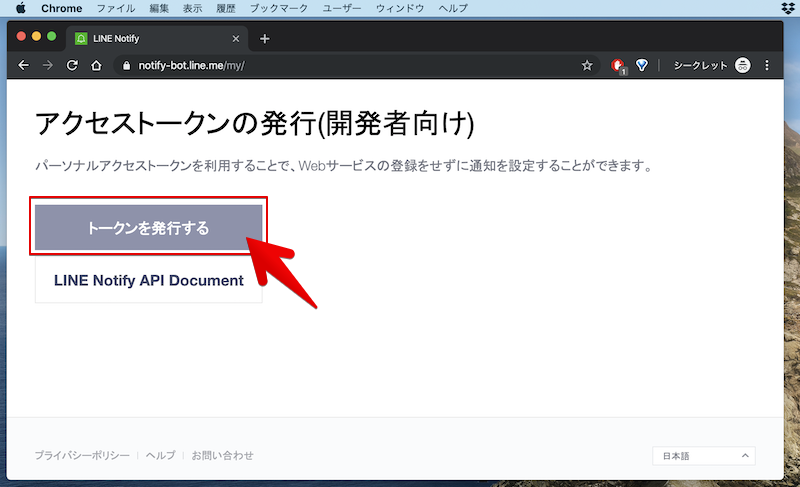This screenshot has height=487, width=800.
Task: Bookmark this page with the star icon
Action: tap(587, 65)
